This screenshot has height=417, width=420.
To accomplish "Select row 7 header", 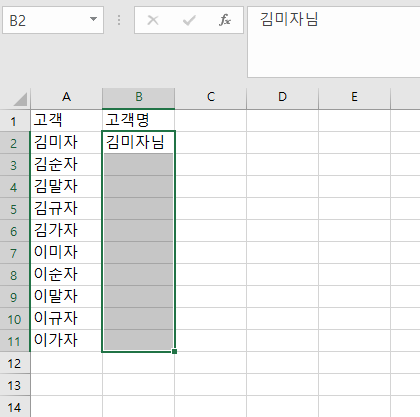I will click(15, 253).
